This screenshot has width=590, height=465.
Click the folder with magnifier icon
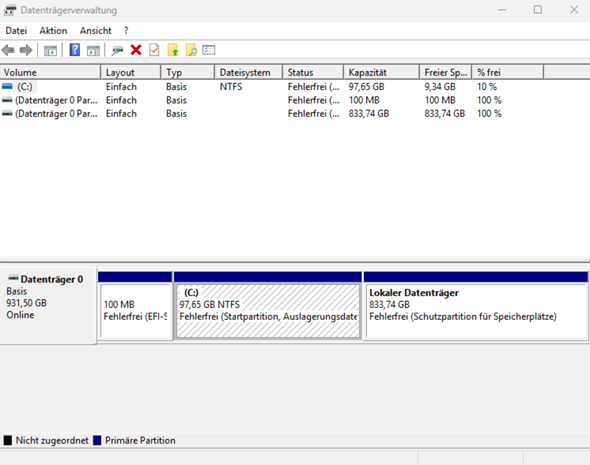tap(191, 50)
